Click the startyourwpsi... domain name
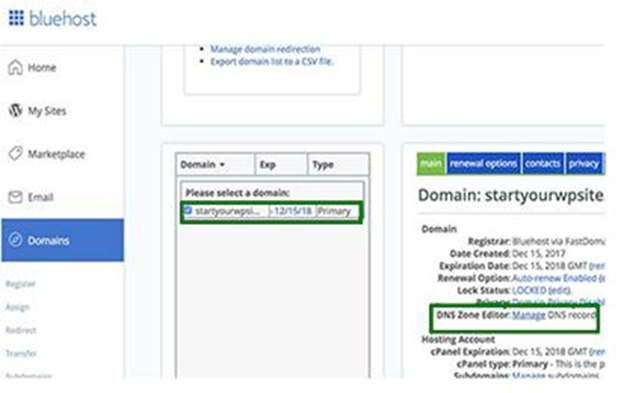 (227, 211)
